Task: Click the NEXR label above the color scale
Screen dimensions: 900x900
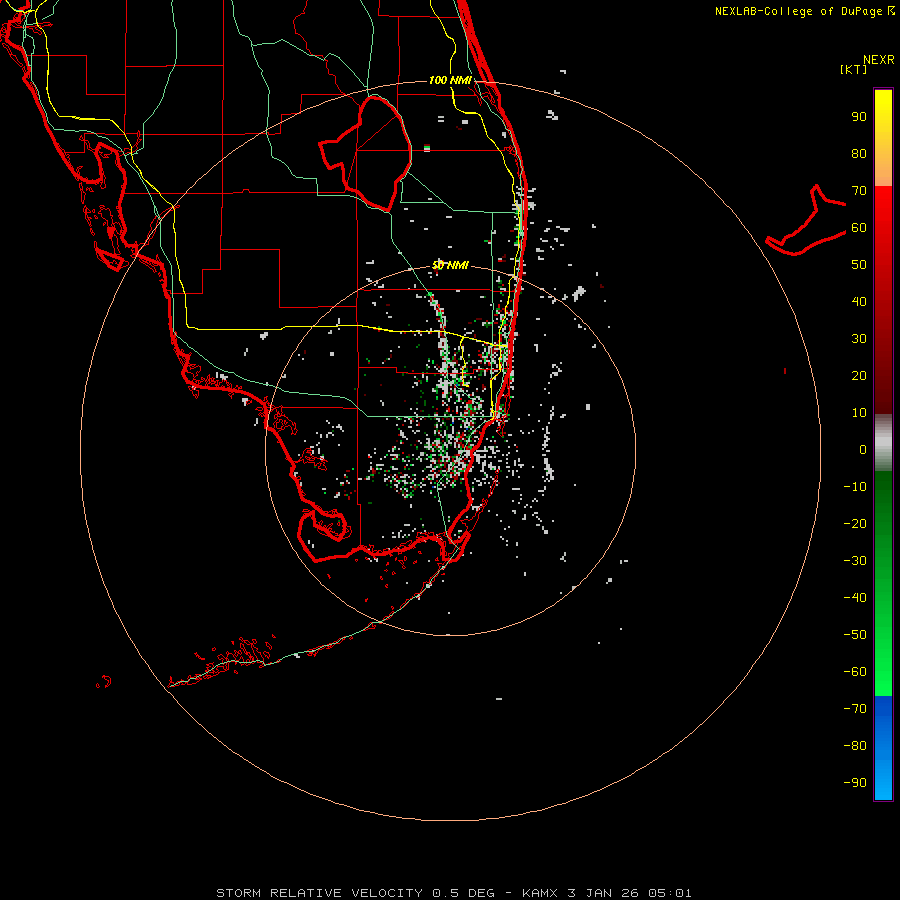Action: click(x=878, y=60)
